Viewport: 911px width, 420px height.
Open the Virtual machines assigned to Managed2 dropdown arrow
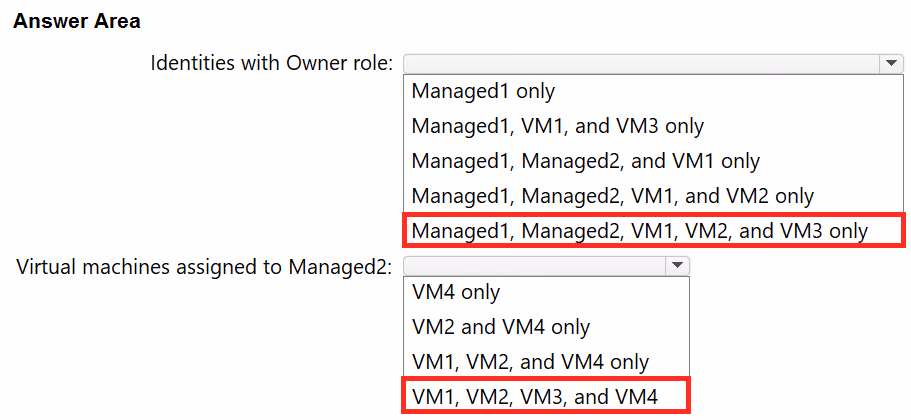[677, 265]
